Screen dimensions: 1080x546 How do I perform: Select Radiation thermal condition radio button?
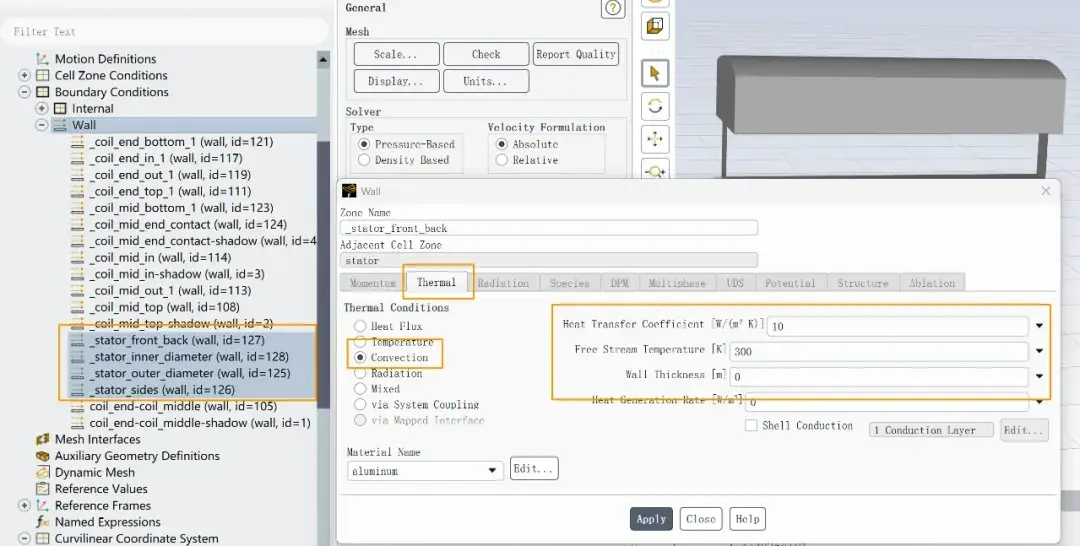click(360, 373)
